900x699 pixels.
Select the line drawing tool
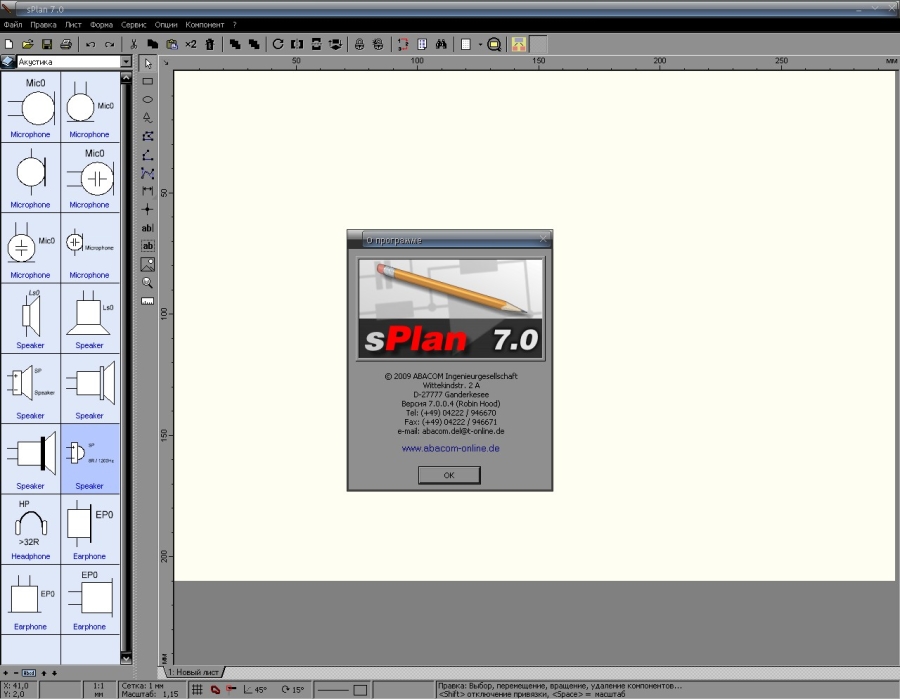point(148,155)
